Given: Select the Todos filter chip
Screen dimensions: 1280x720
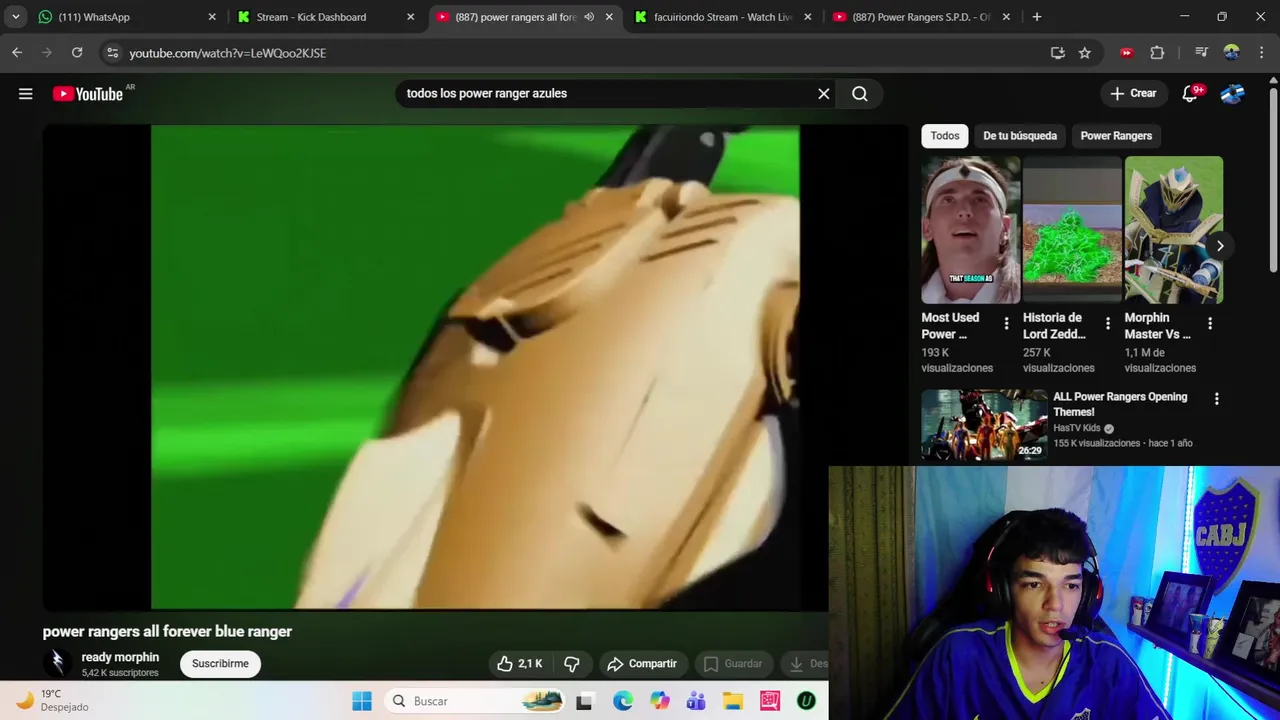Looking at the screenshot, I should pos(945,135).
